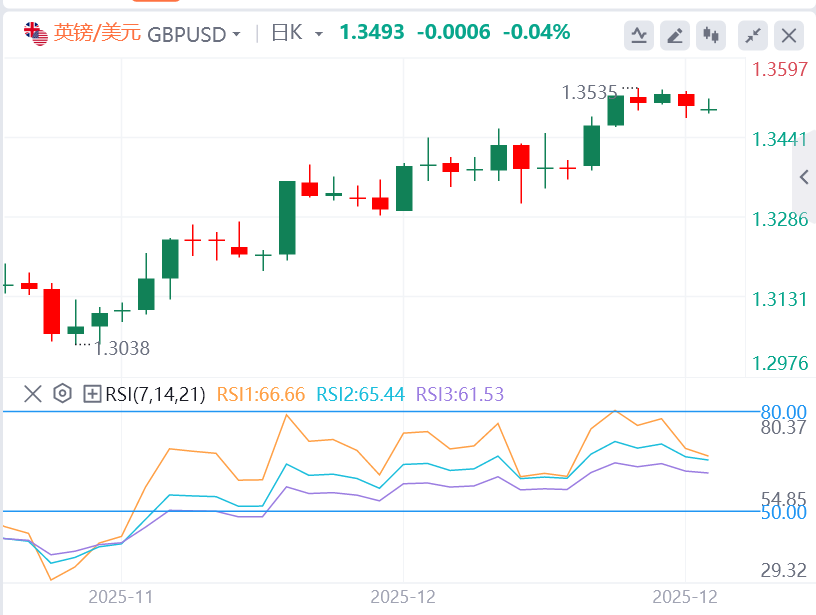The width and height of the screenshot is (816, 615).
Task: Open the candlestick chart style icon
Action: (711, 36)
